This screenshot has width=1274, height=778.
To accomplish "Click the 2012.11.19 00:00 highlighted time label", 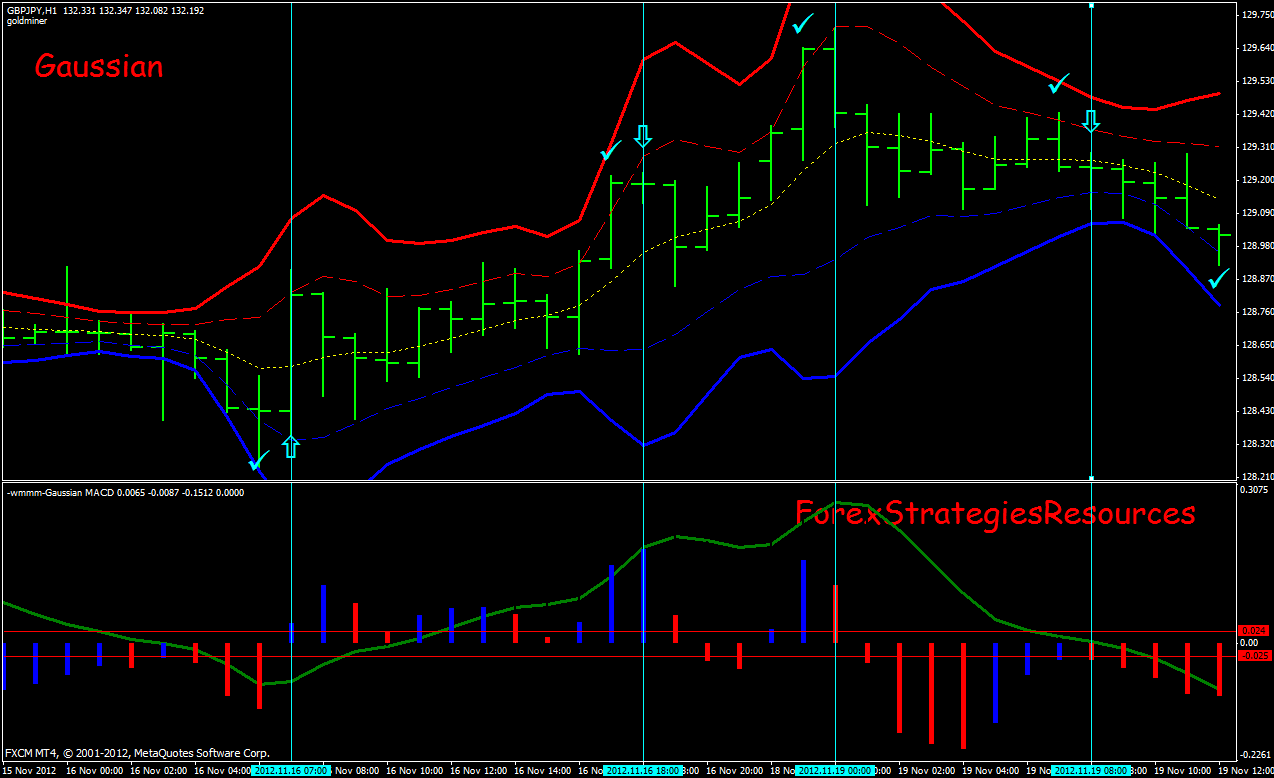I will [x=835, y=771].
